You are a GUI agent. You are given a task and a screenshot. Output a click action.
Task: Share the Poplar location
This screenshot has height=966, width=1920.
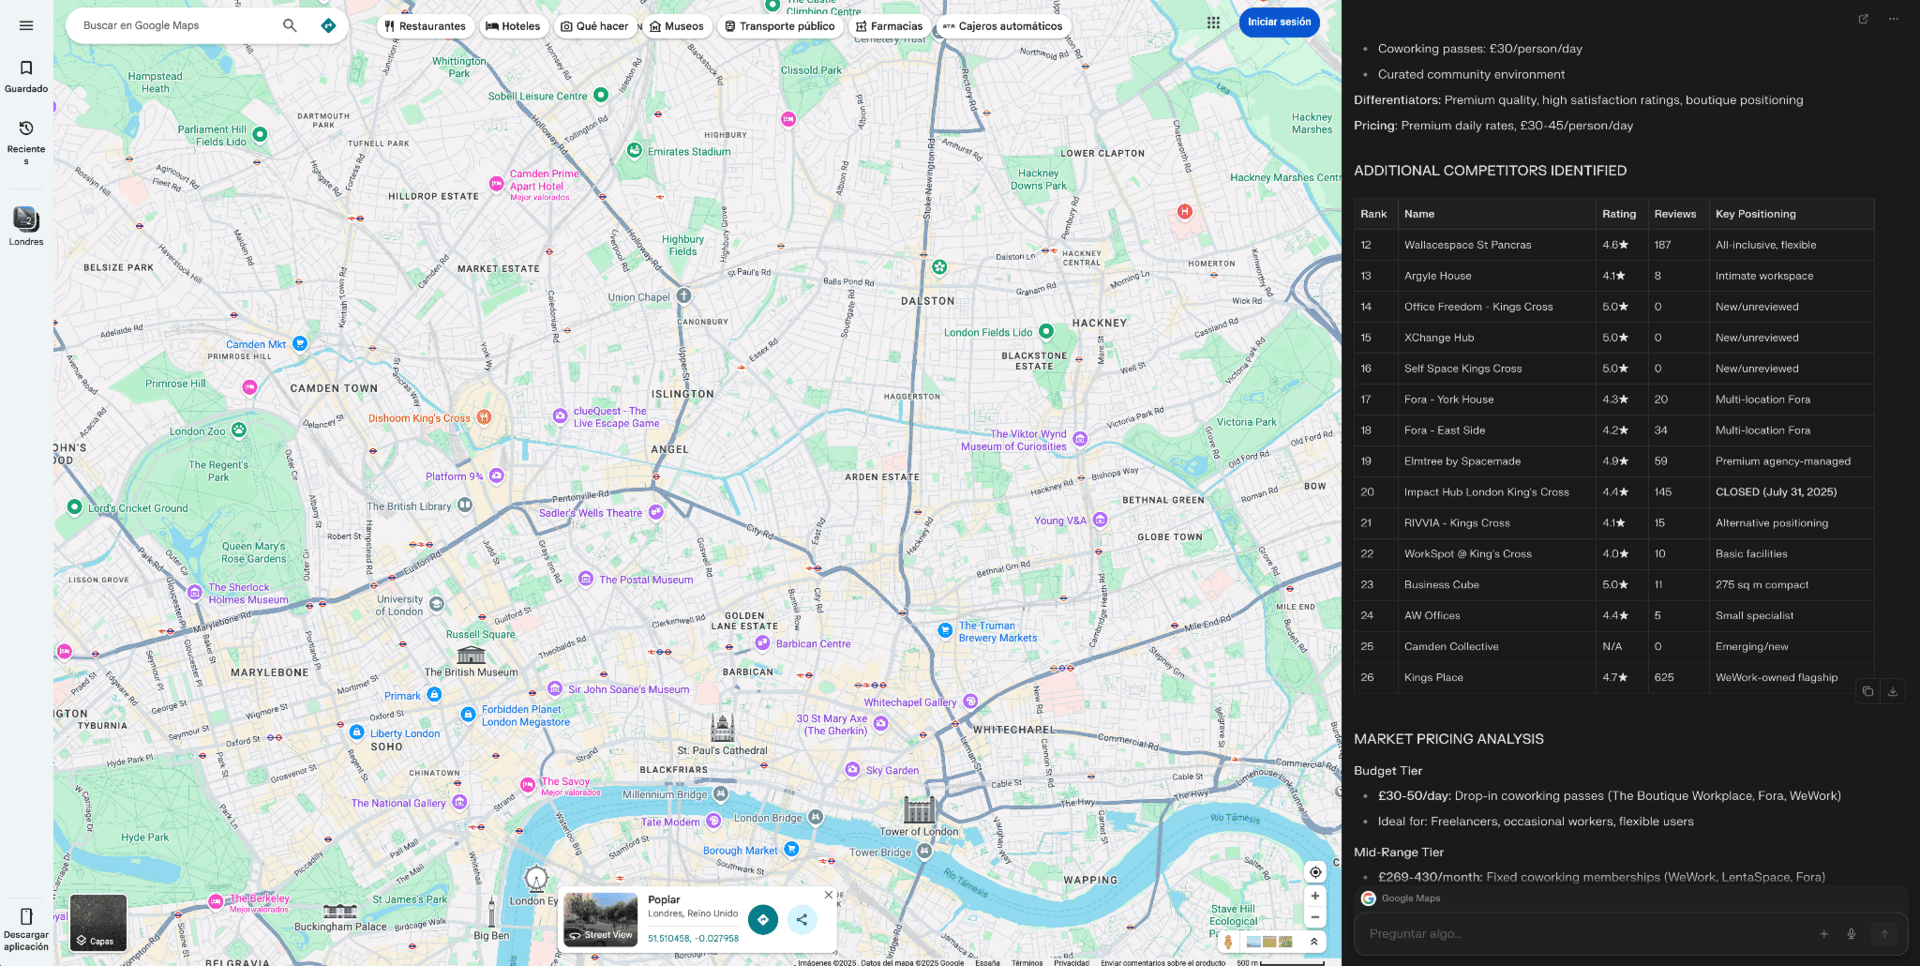click(802, 920)
